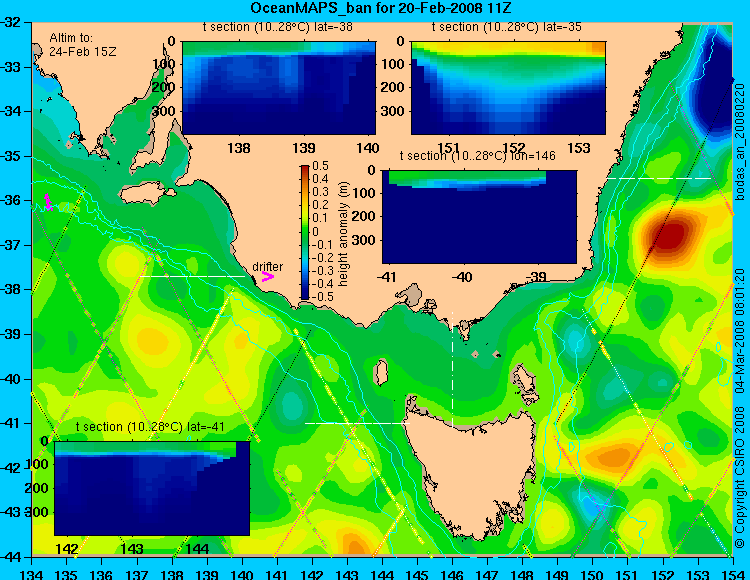The image size is (750, 580).
Task: Click '139' under the lat=-38 inset
Action: coord(304,148)
